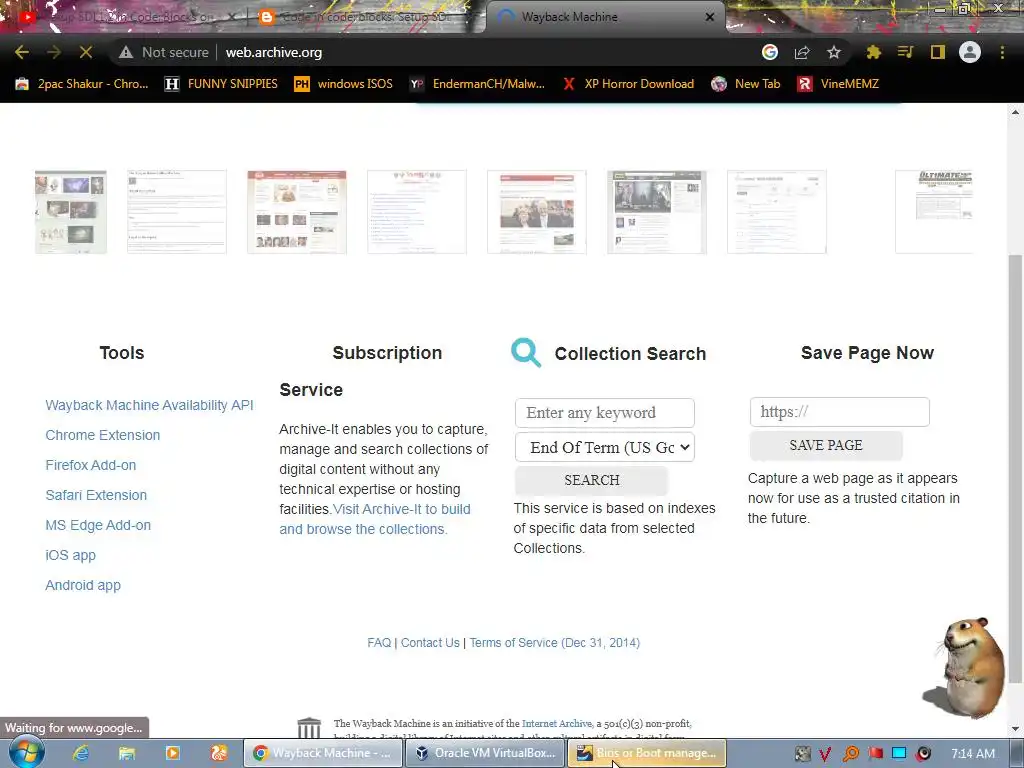Open the Contact Us link

[430, 643]
